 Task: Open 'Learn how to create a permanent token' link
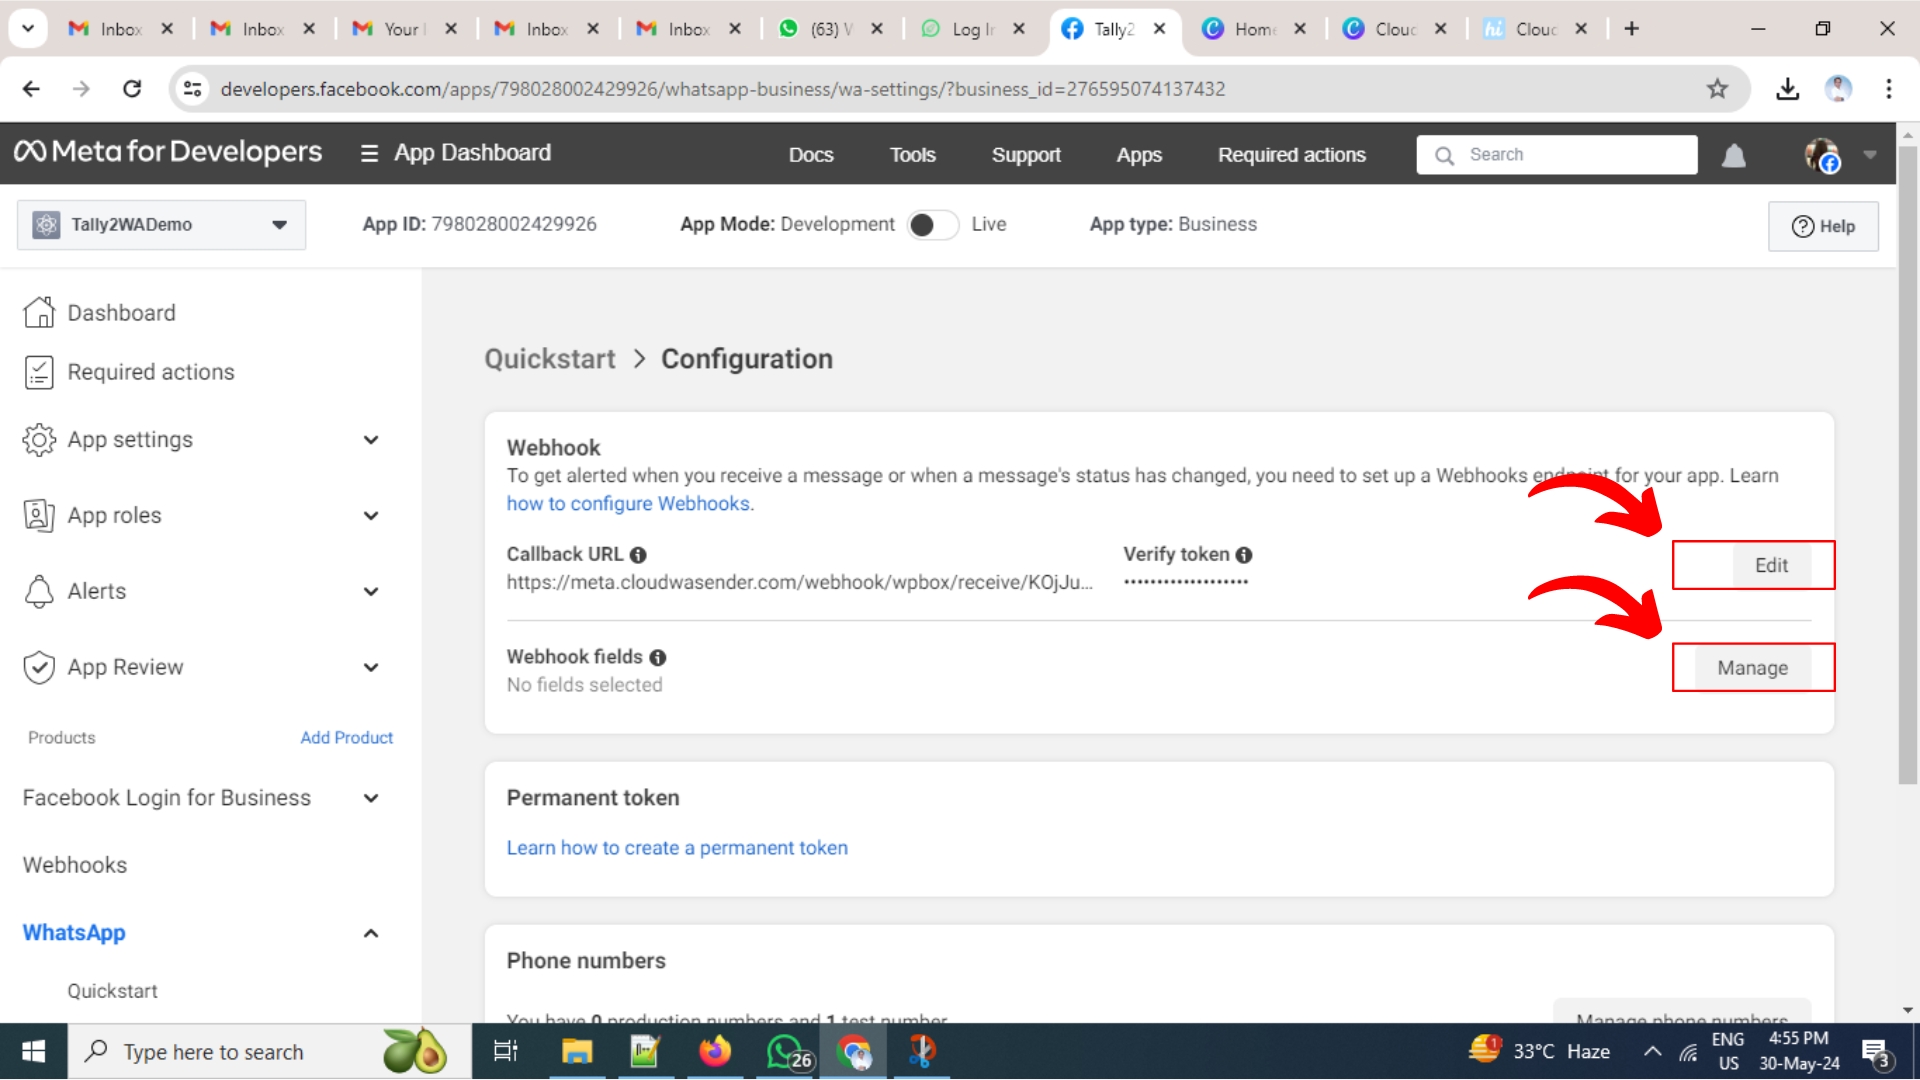[677, 848]
